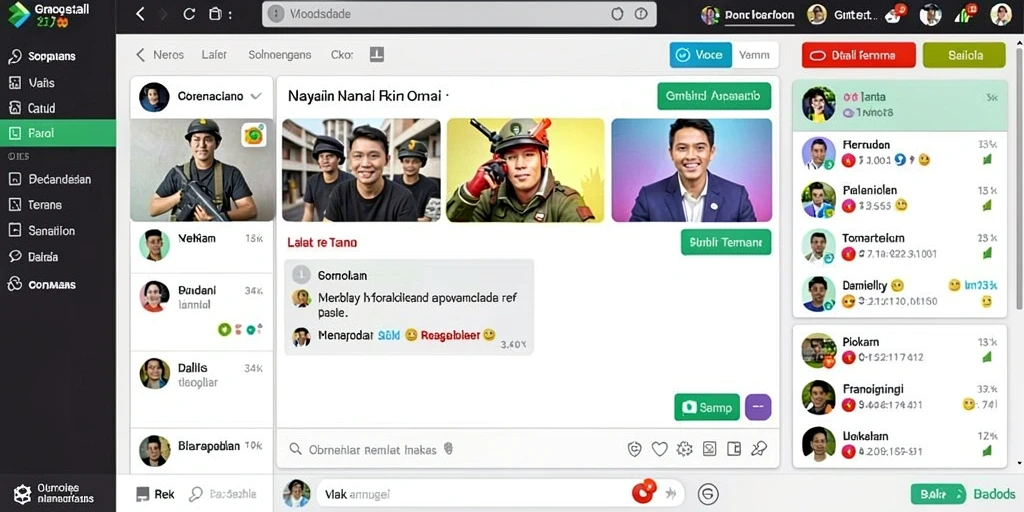Click the panel layout icon in message toolbar
Image resolution: width=1024 pixels, height=512 pixels.
(734, 449)
